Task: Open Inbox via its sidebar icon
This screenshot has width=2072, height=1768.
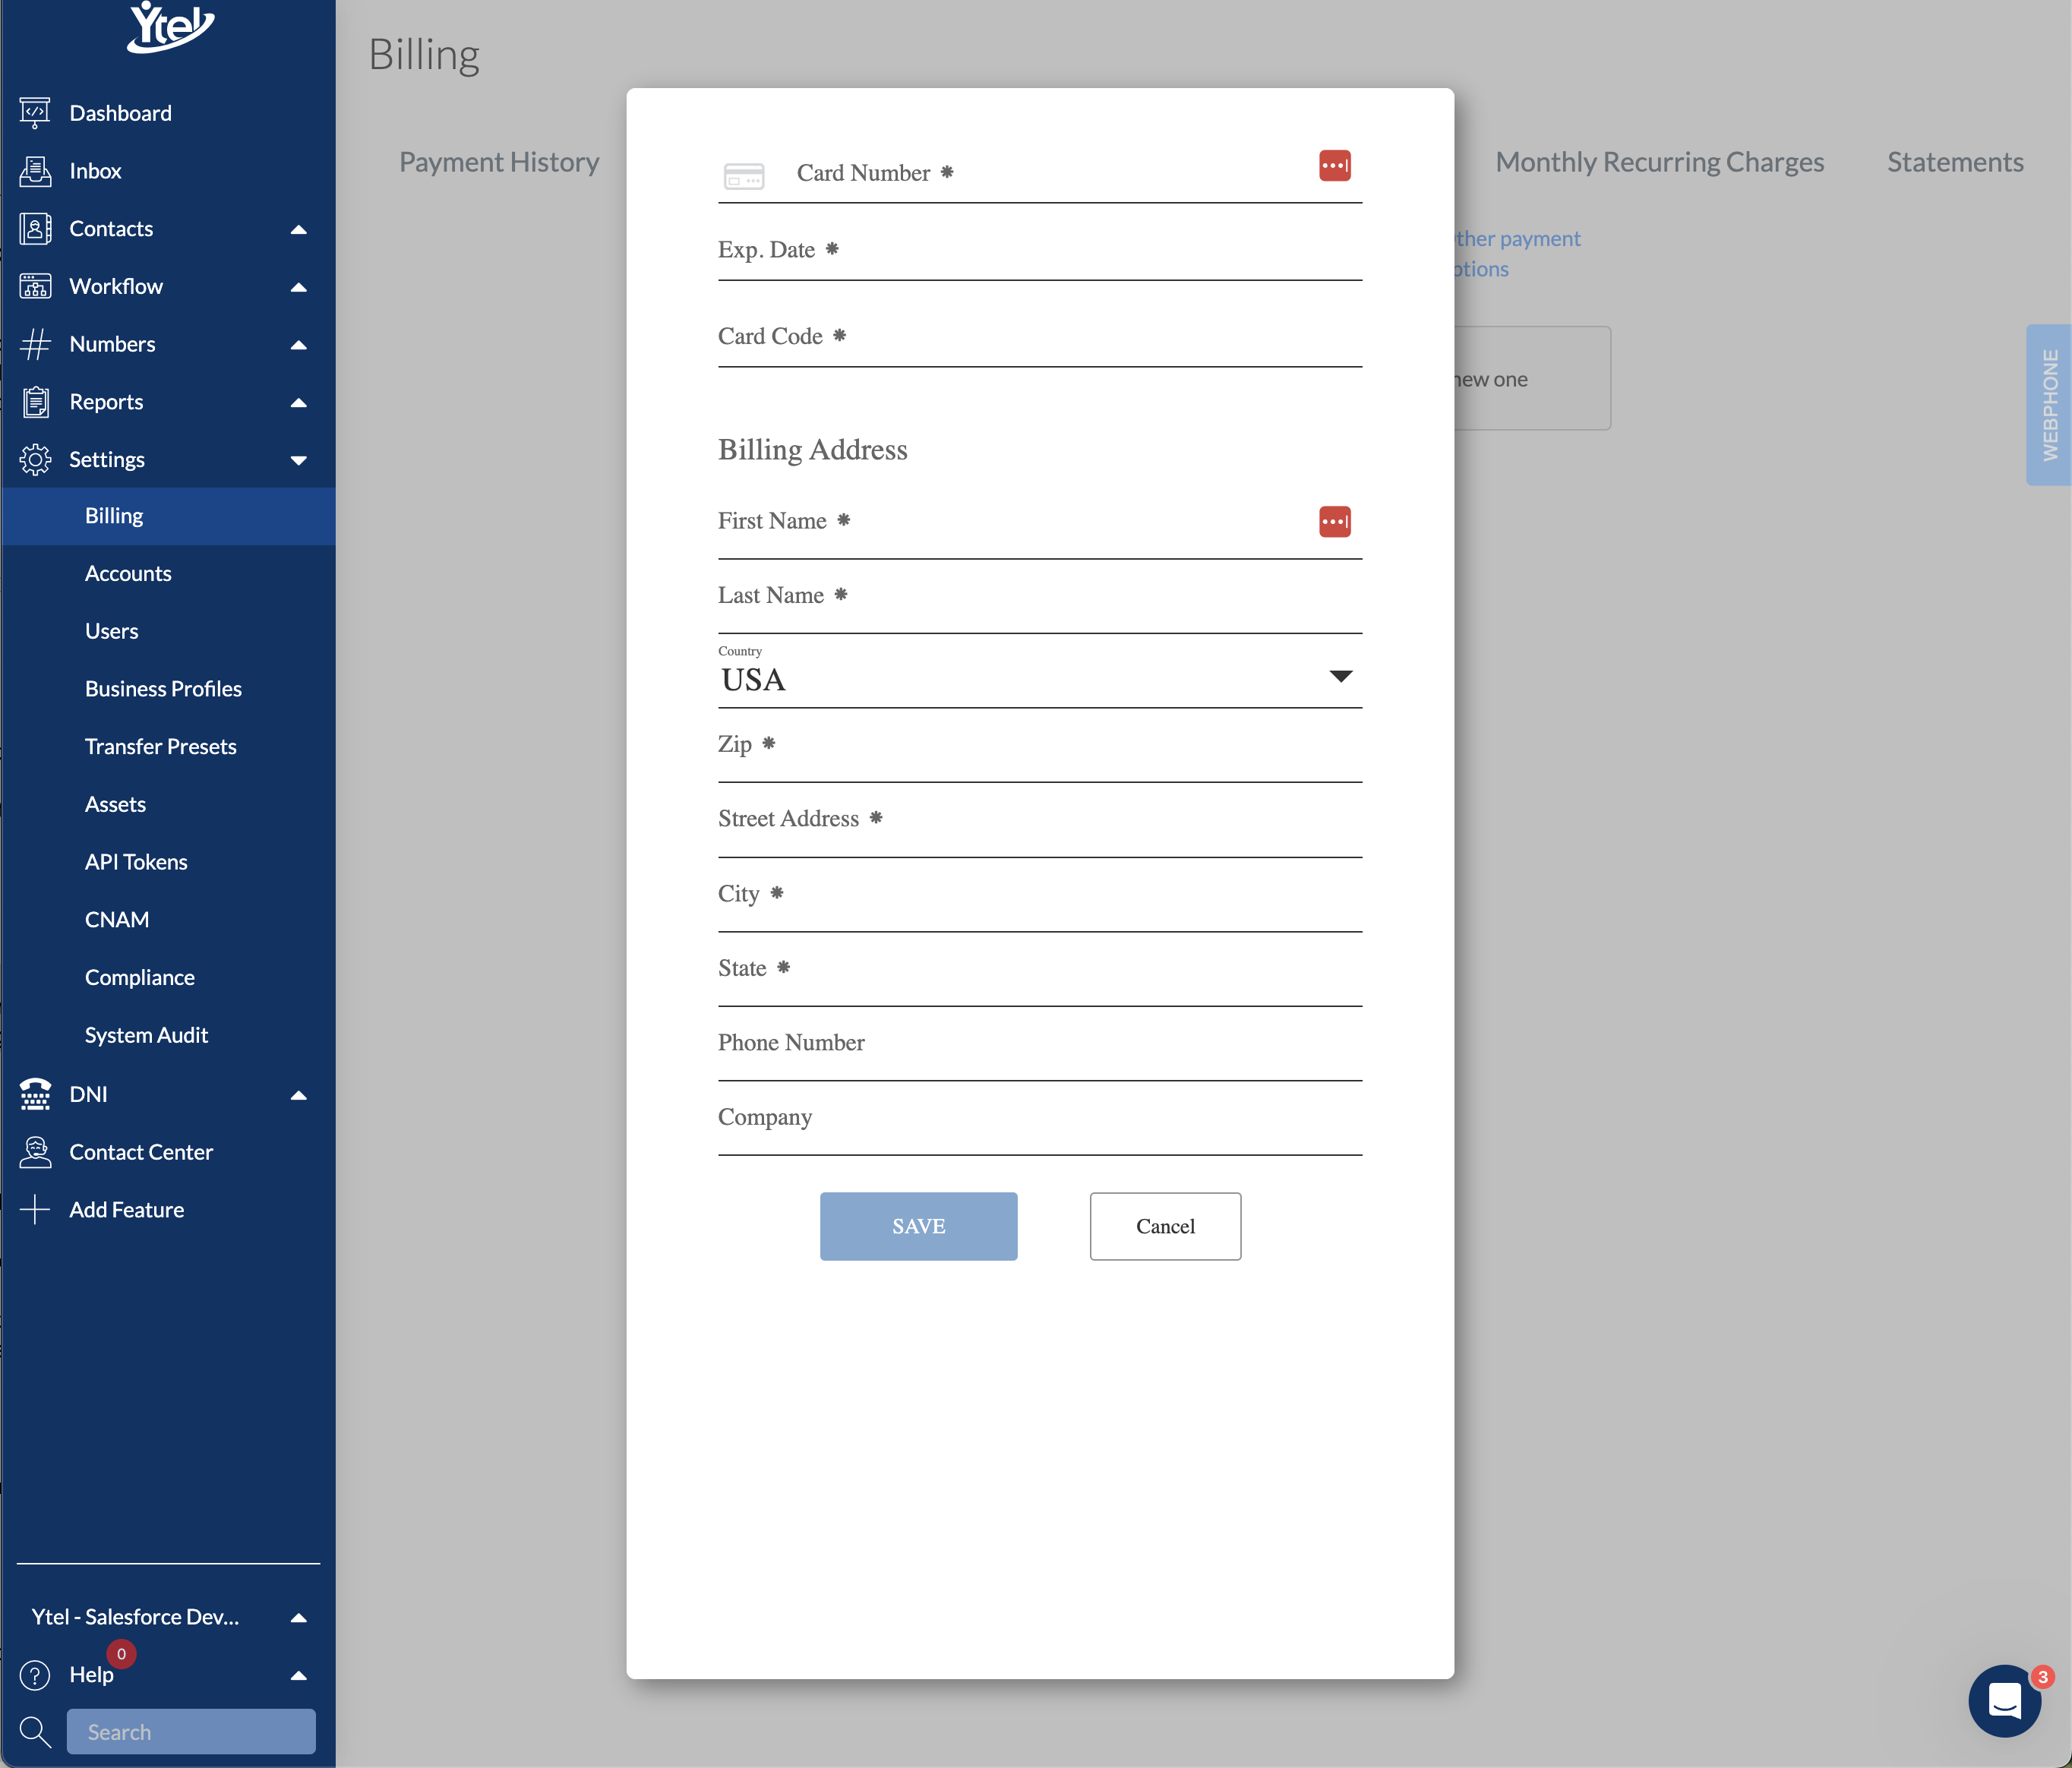Action: pos(35,171)
